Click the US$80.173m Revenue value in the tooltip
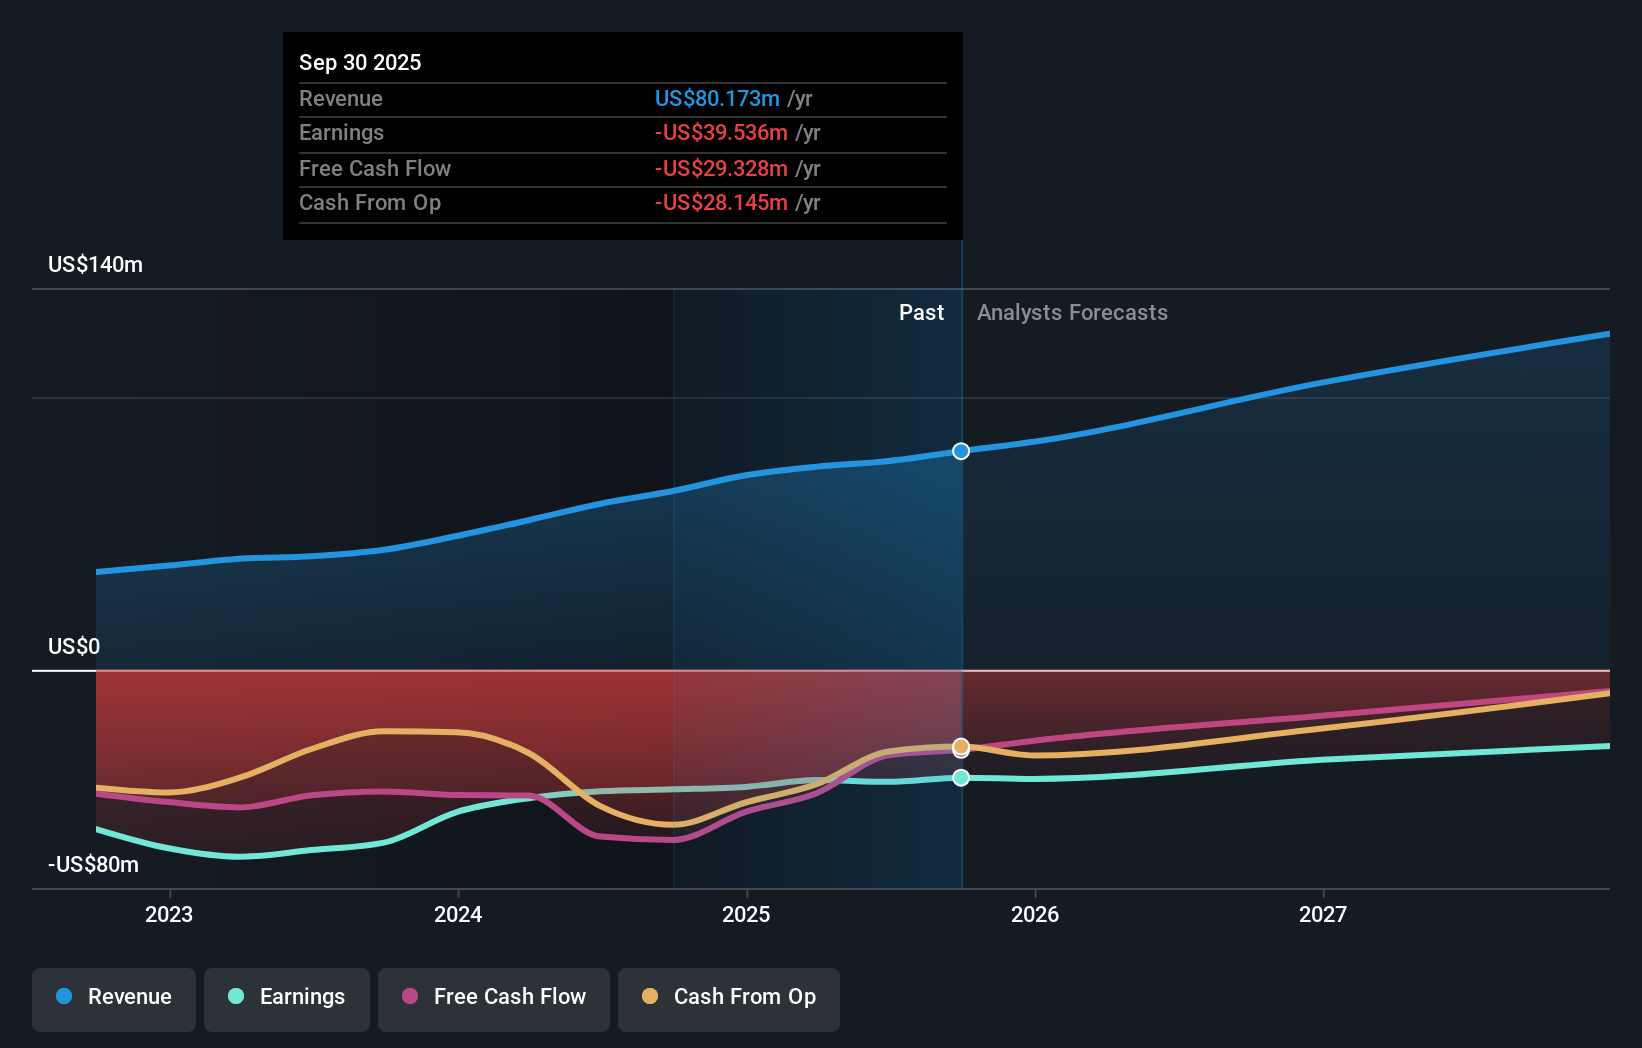This screenshot has width=1642, height=1048. click(716, 98)
